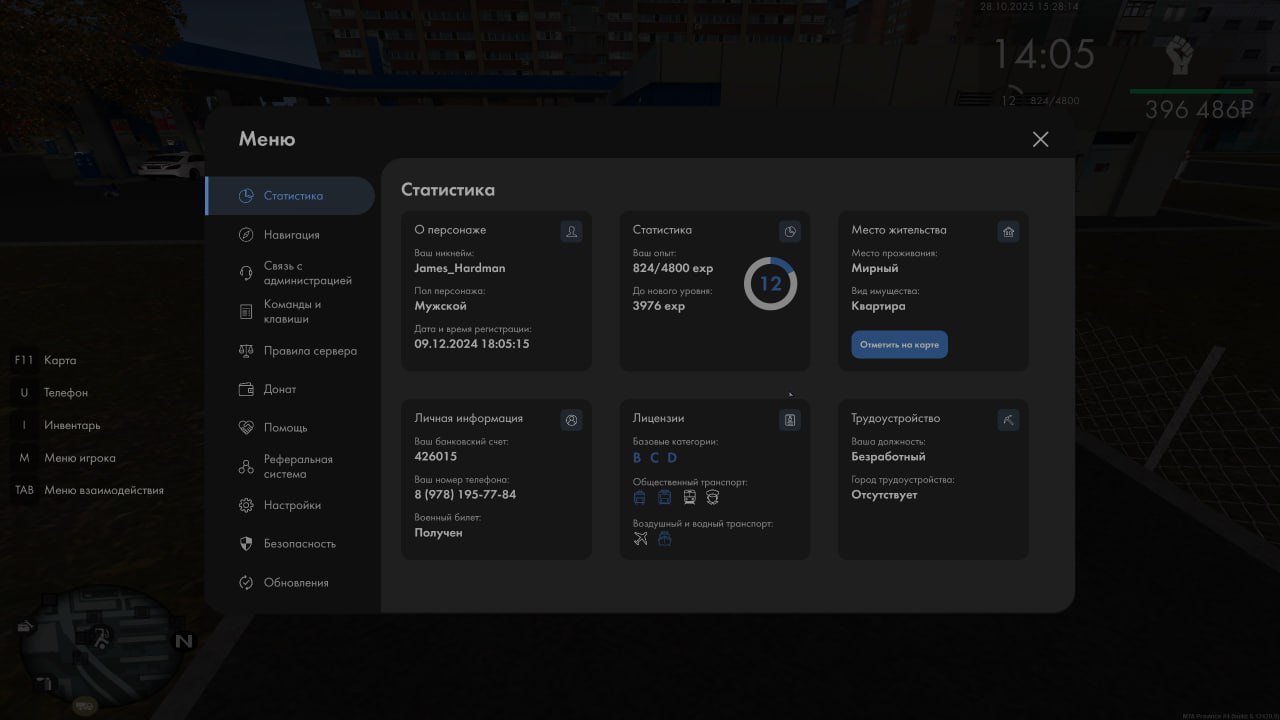Click the Отметить на карте button
1280x720 pixels.
900,345
